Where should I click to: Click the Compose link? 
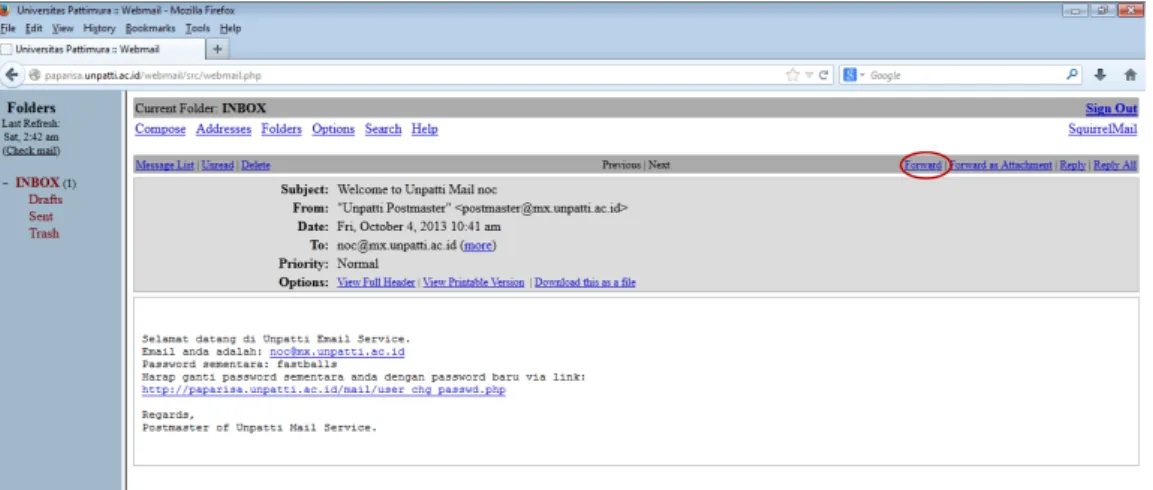[x=160, y=129]
